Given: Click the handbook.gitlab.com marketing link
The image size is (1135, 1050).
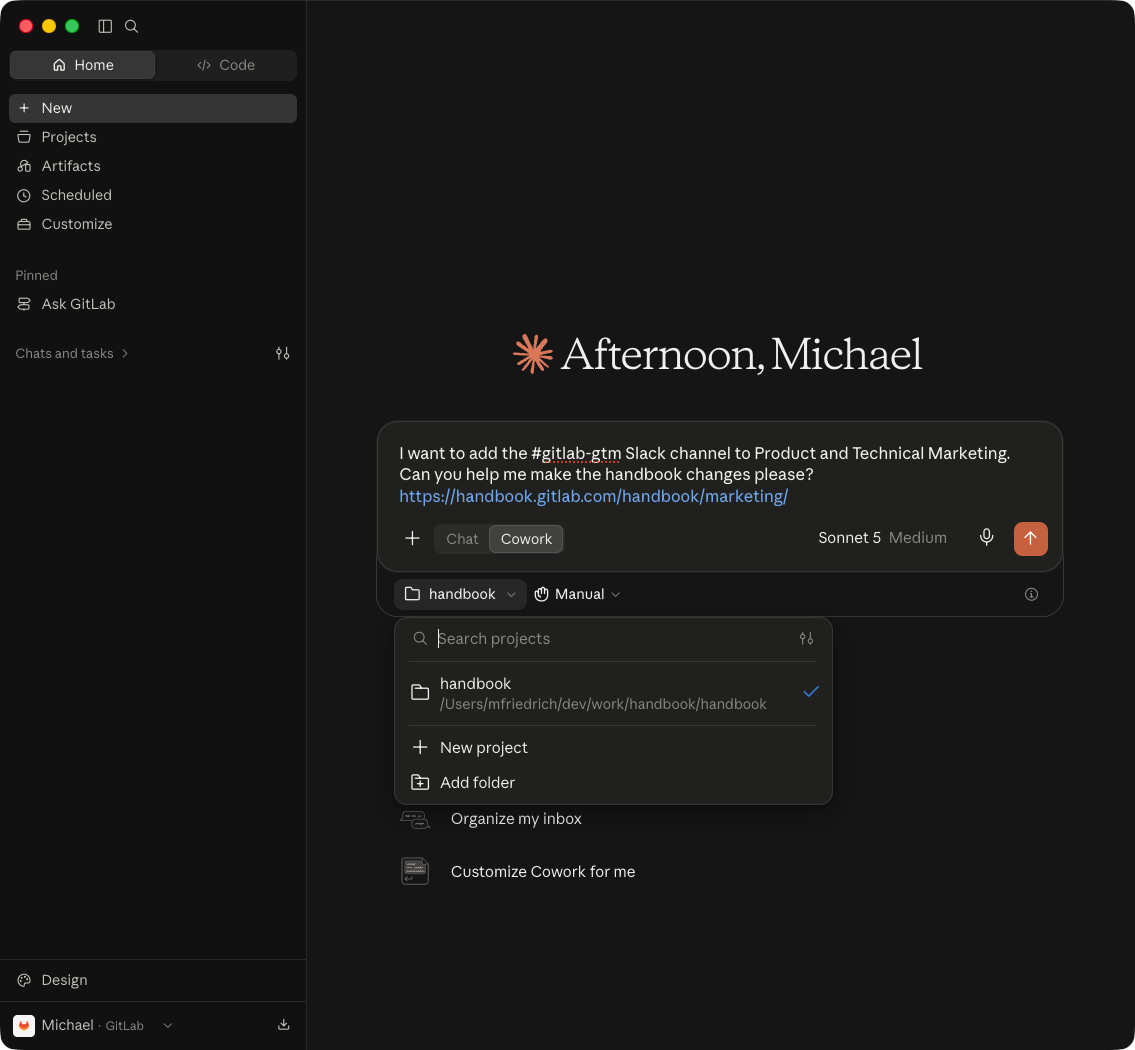Looking at the screenshot, I should [x=594, y=496].
